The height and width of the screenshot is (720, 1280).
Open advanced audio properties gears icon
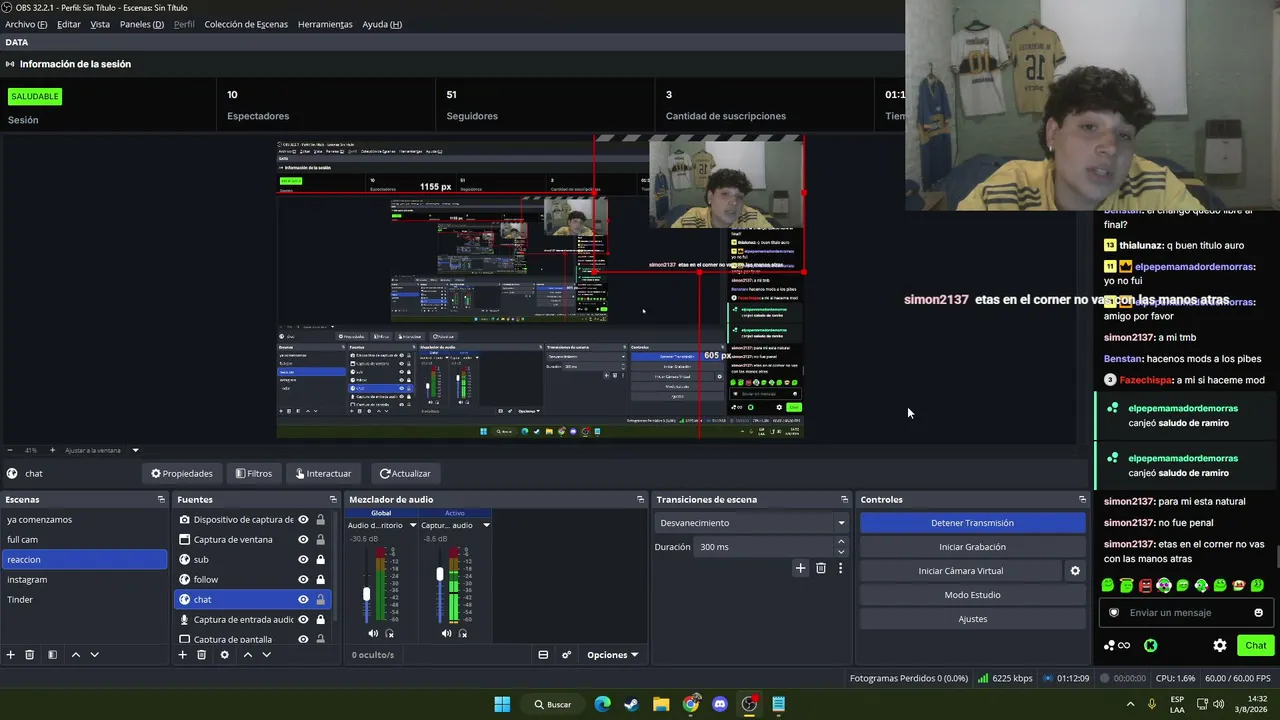click(x=566, y=655)
